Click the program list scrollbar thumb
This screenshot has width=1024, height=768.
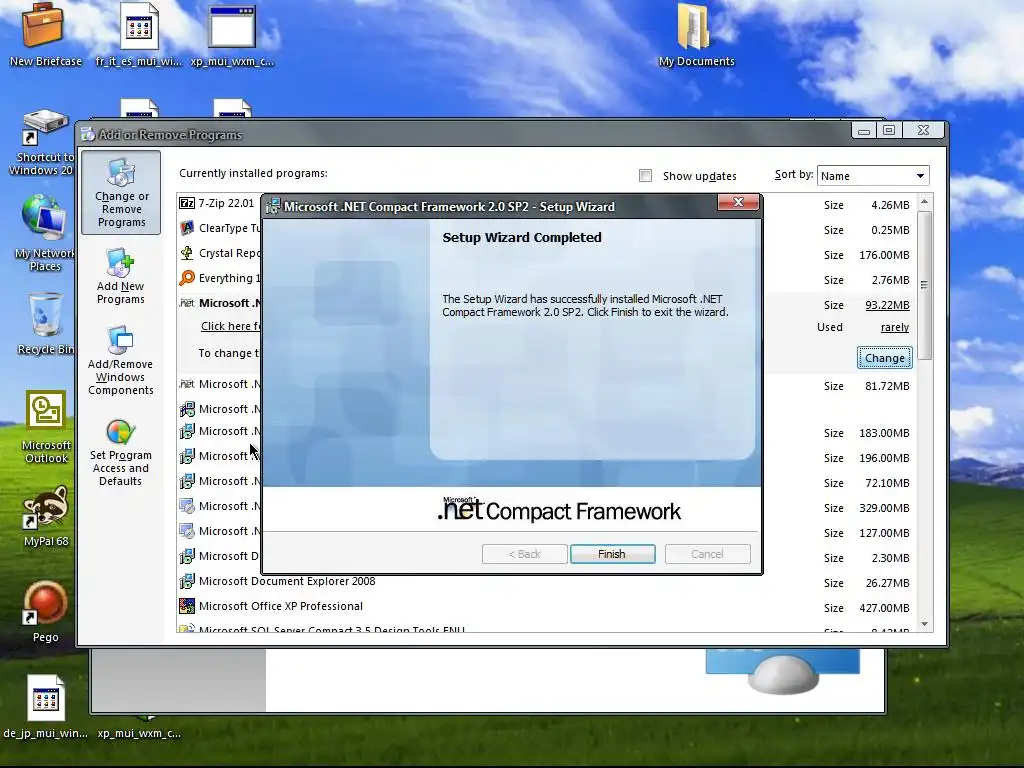tap(924, 284)
